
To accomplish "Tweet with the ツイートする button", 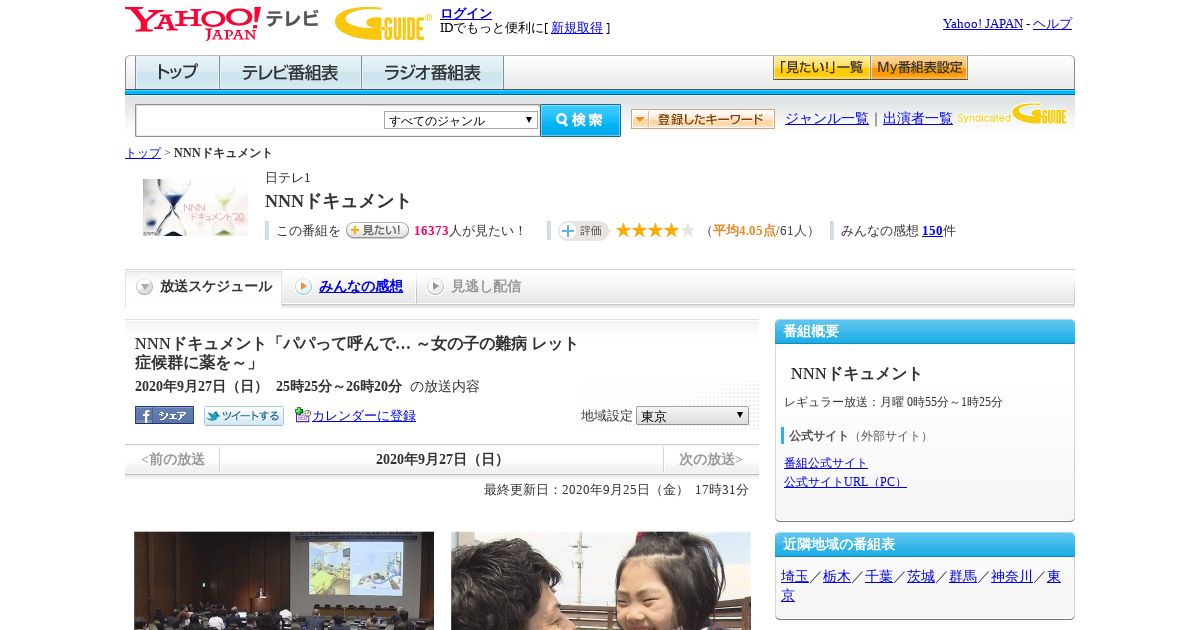I will tap(244, 415).
